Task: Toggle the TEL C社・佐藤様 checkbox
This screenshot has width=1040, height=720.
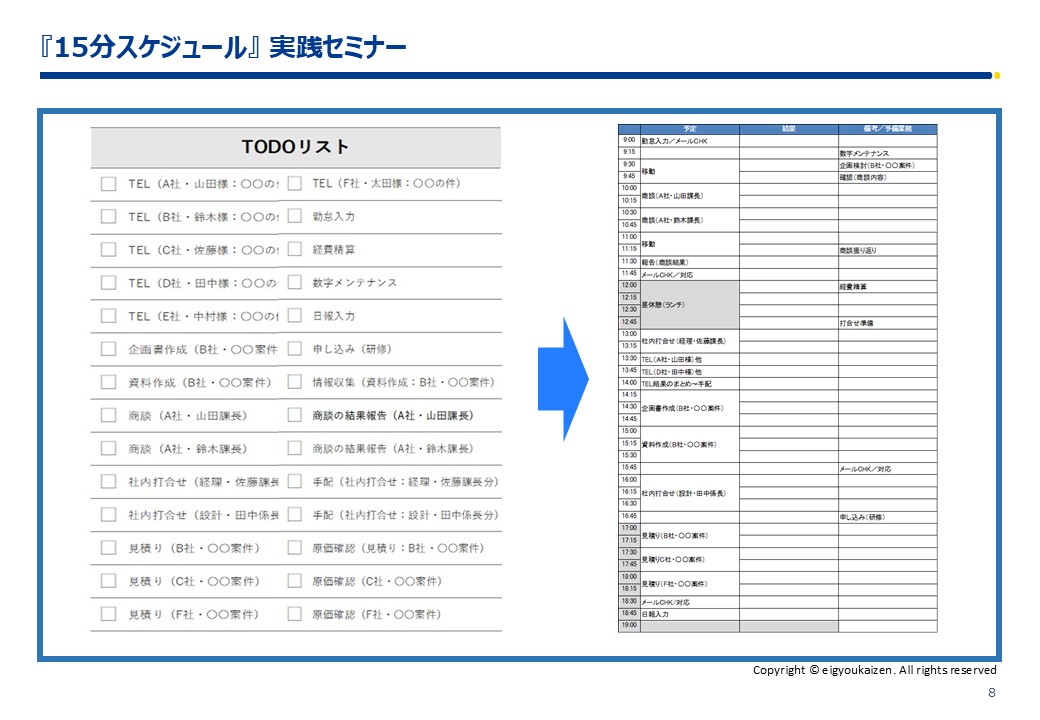Action: point(109,250)
